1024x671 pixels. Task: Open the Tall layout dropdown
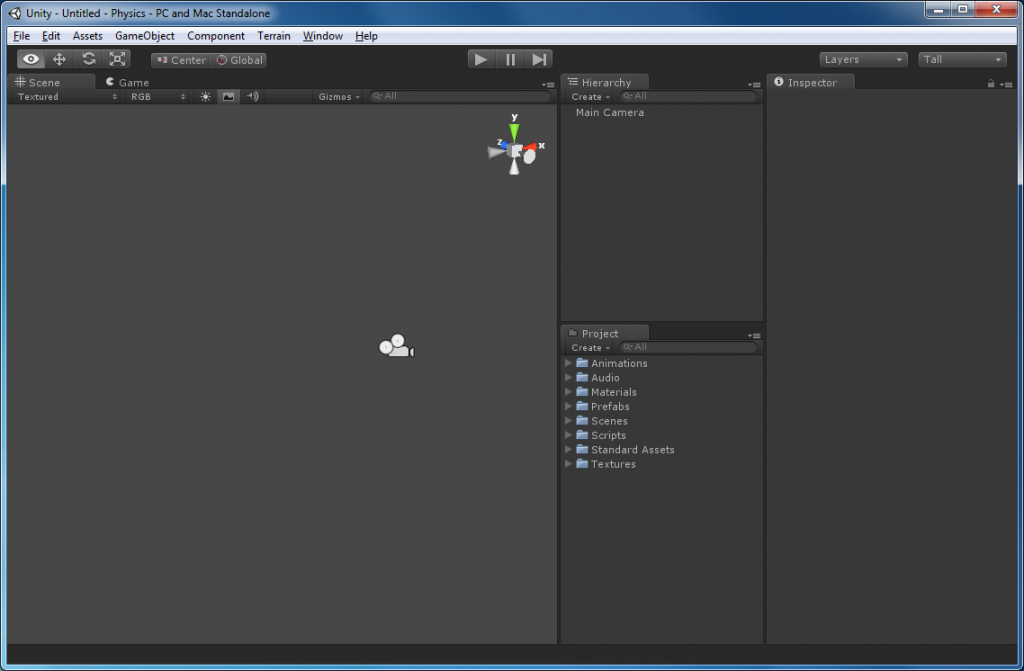pyautogui.click(x=962, y=59)
